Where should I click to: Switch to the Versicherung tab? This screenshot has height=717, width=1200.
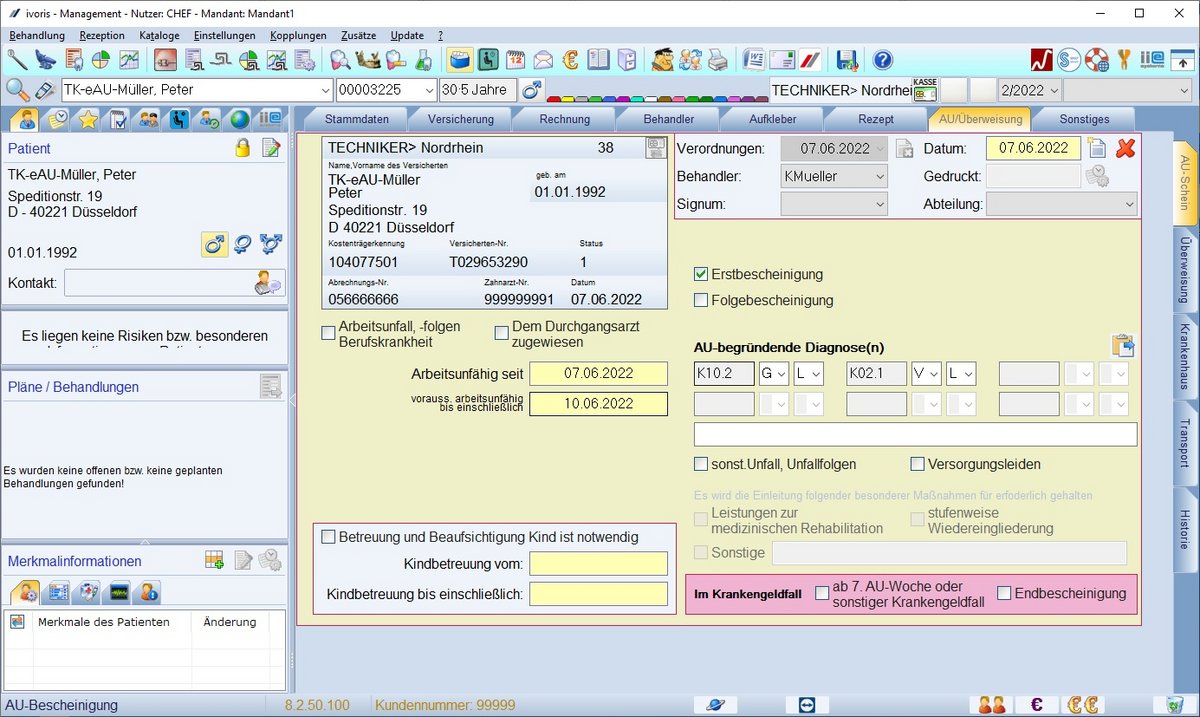[x=461, y=119]
